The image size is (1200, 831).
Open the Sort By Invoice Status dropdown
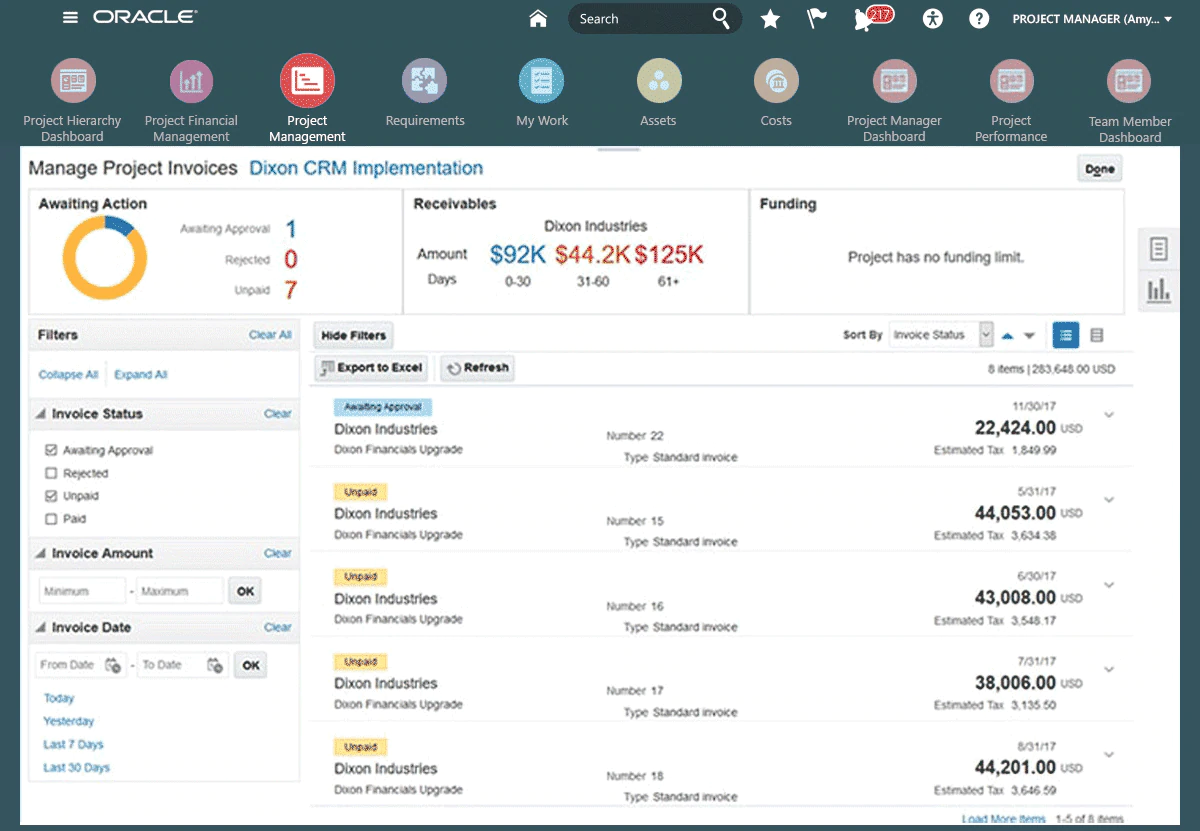click(986, 335)
